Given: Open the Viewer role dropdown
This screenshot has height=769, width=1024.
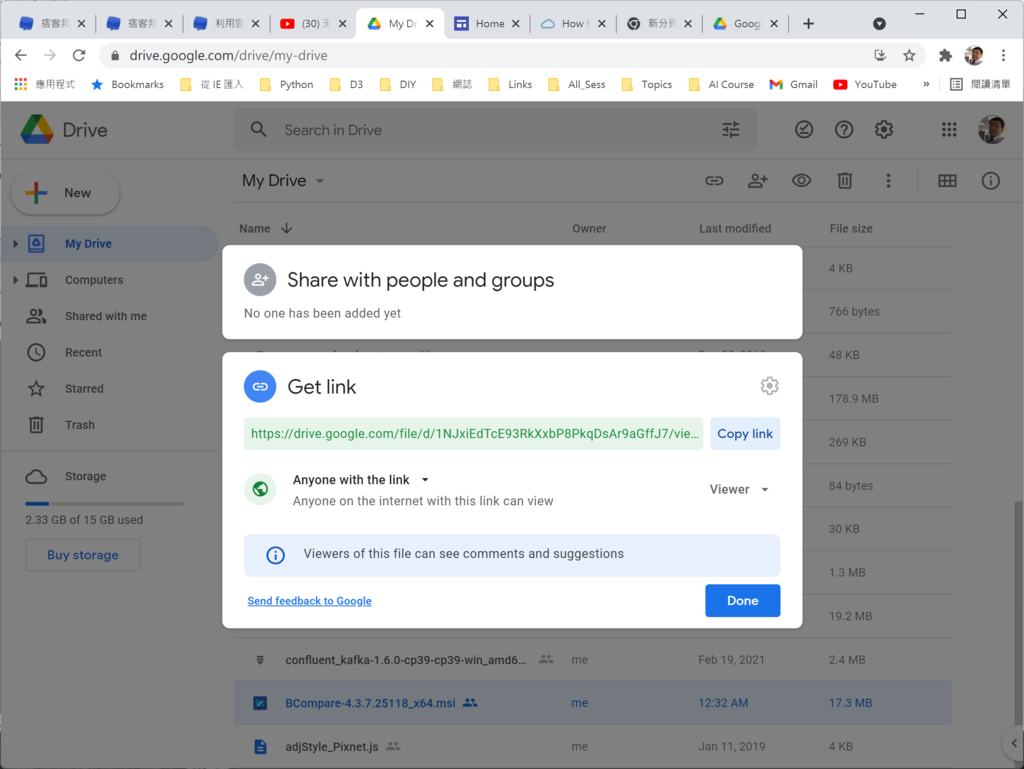Looking at the screenshot, I should (x=739, y=490).
